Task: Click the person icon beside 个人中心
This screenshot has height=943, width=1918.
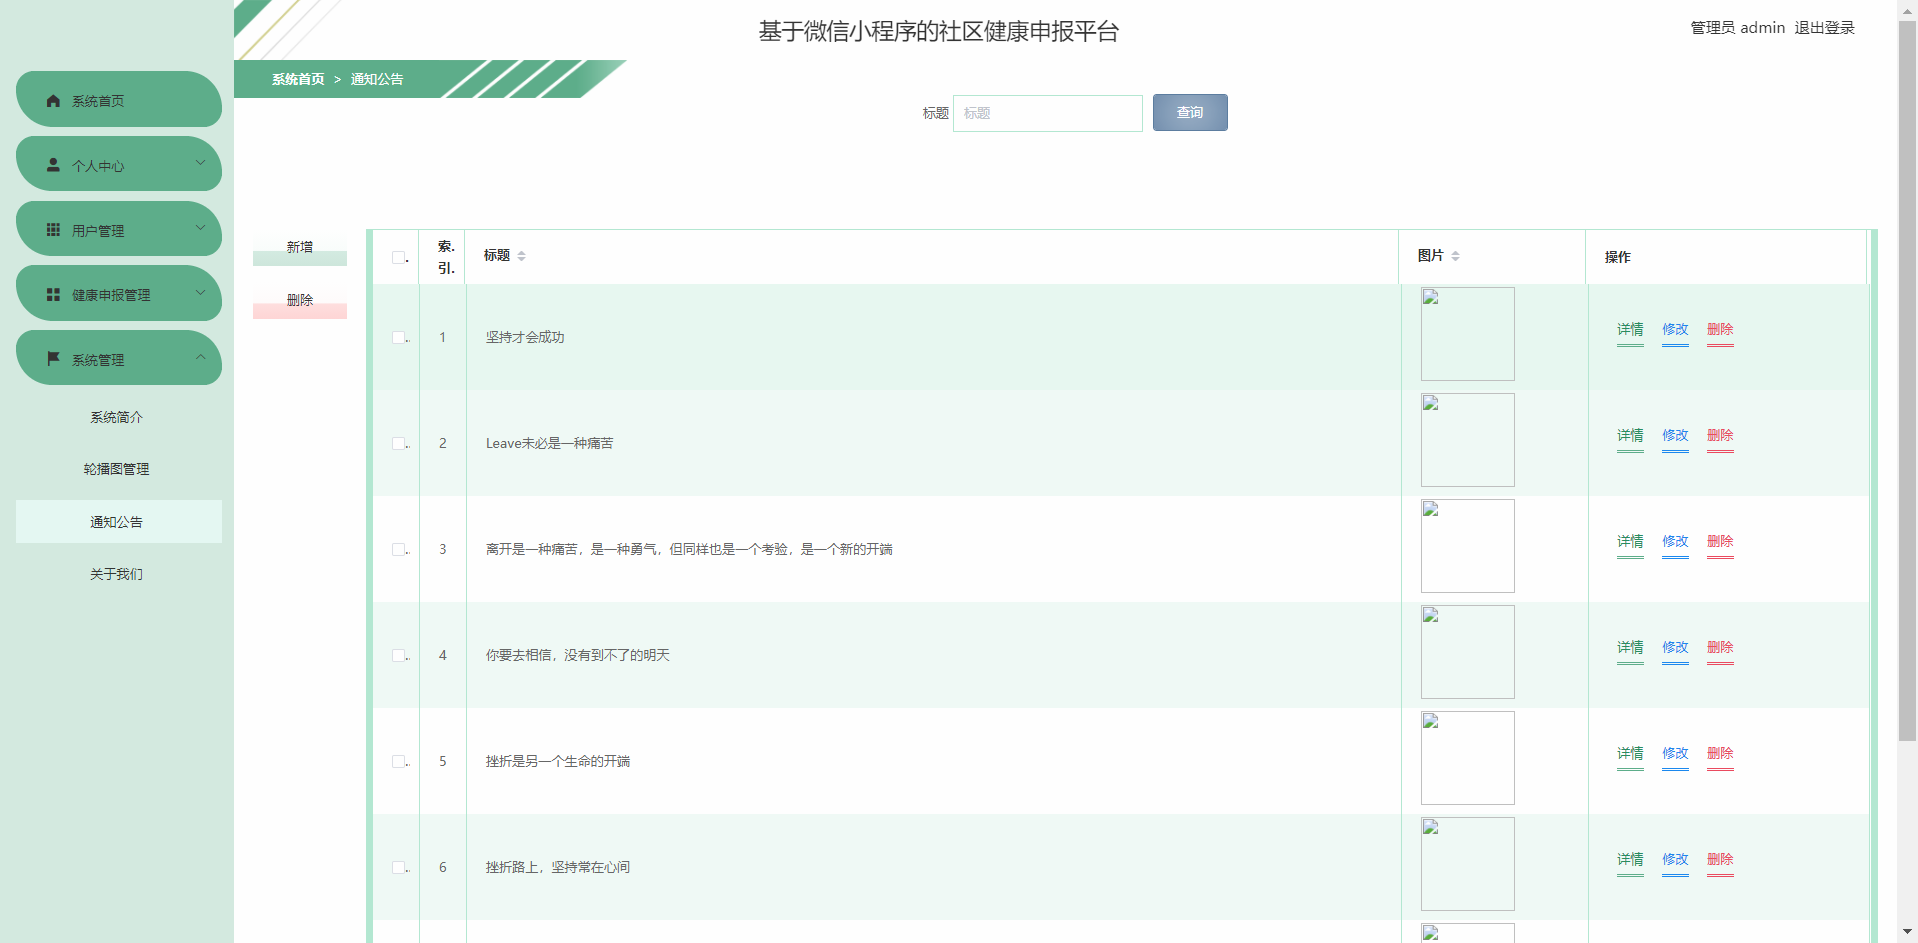Action: 54,165
